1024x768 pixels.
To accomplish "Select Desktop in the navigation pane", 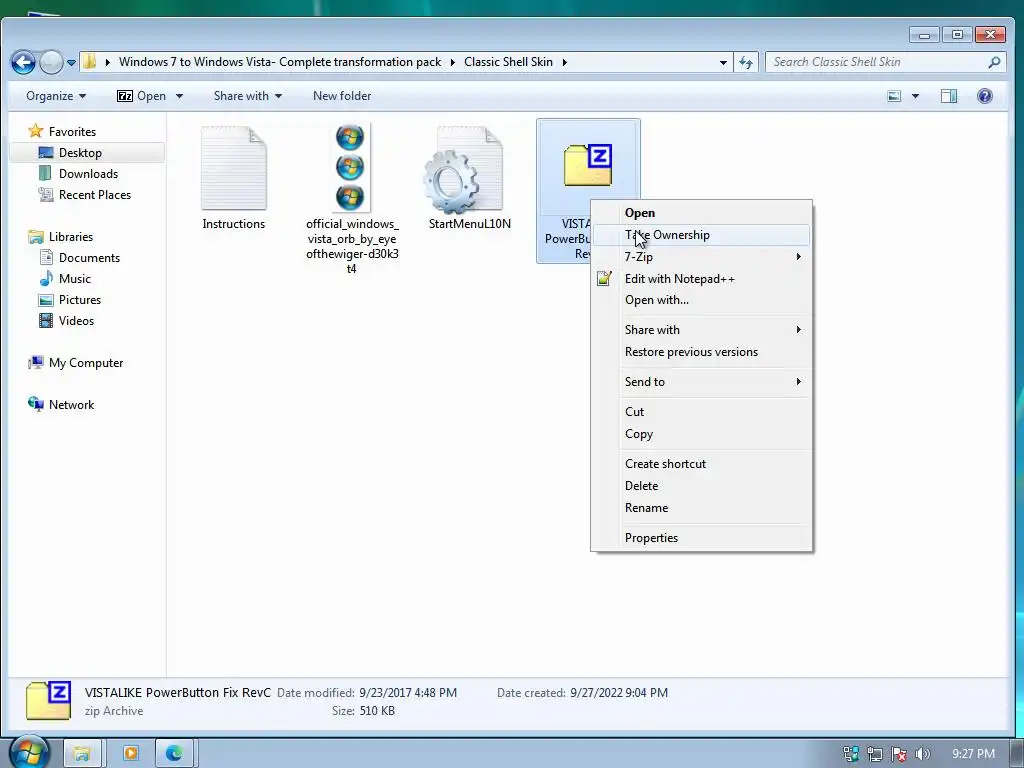I will click(80, 153).
